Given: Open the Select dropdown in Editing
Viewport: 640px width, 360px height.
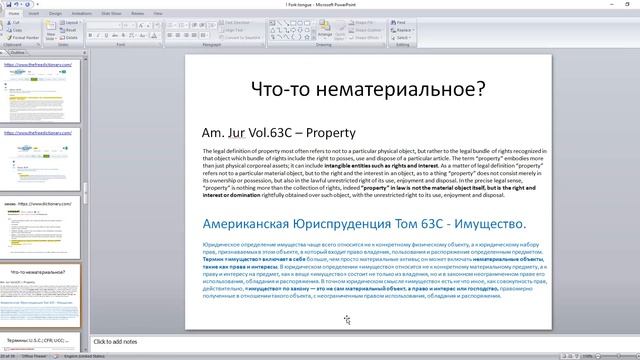Looking at the screenshot, I should [400, 38].
